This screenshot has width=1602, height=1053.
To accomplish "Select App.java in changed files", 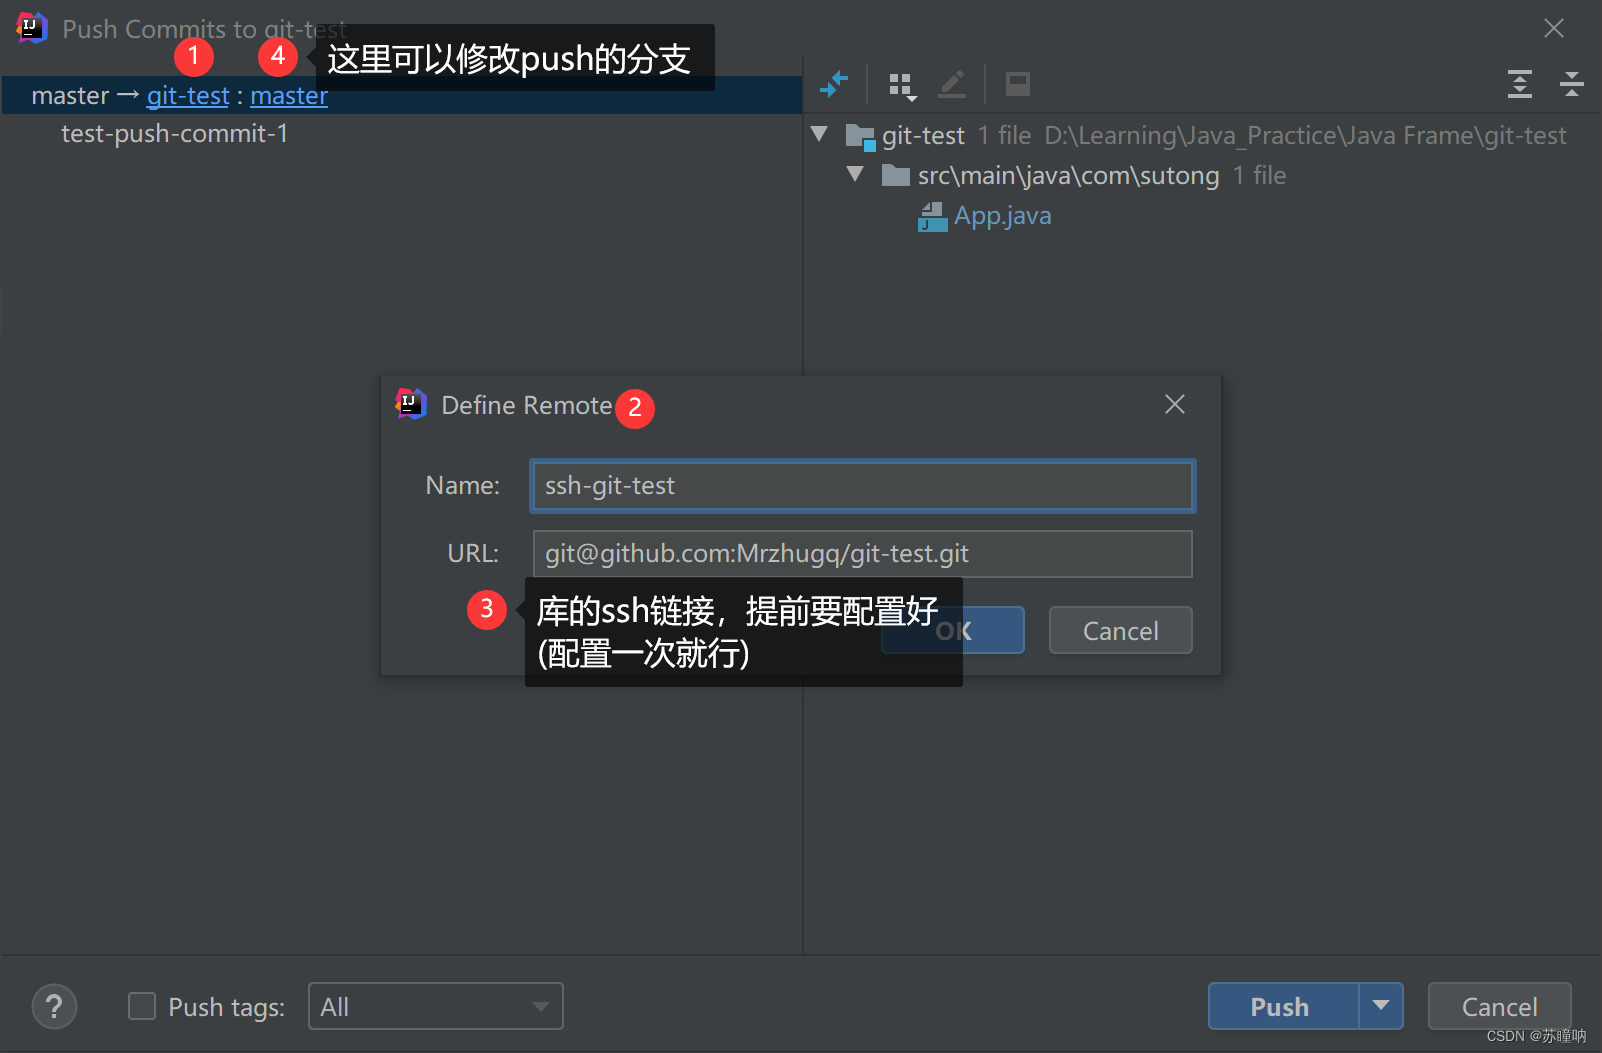I will 1002,216.
